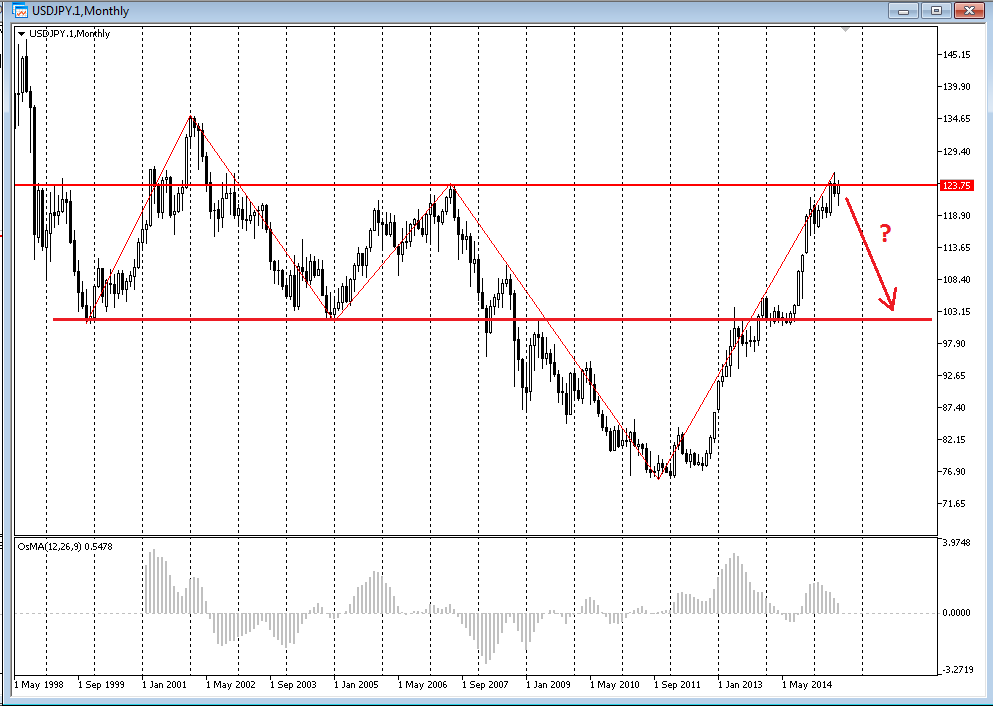Click the 1 Sep 2003 date label
The width and height of the screenshot is (993, 706).
(x=293, y=684)
